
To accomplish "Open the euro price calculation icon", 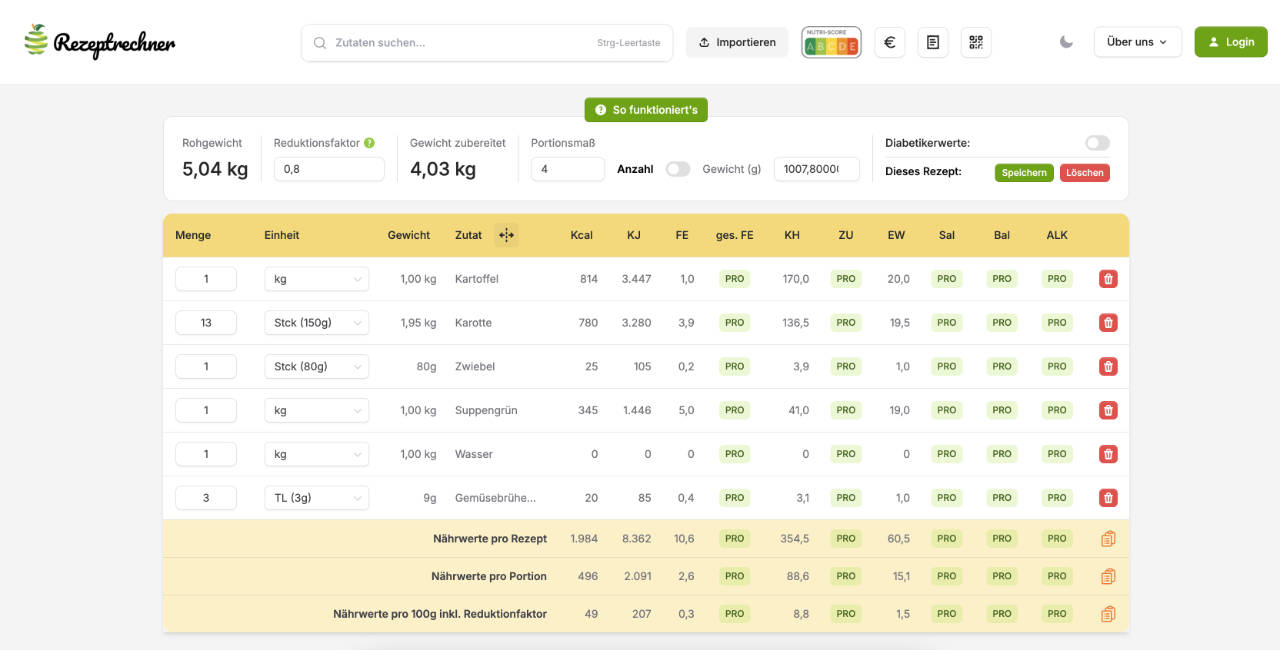I will click(890, 42).
